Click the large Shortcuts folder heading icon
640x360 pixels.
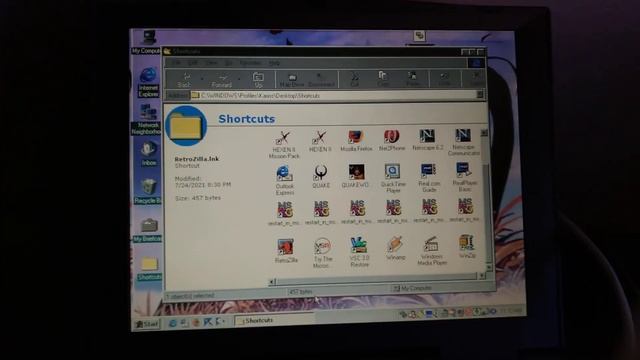(x=186, y=126)
